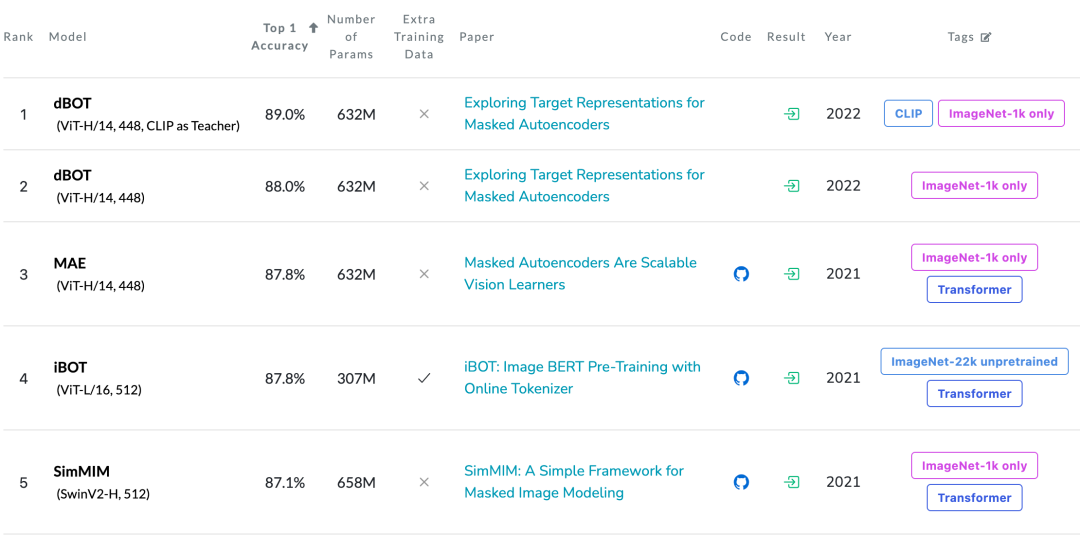The width and height of the screenshot is (1080, 535).
Task: Open result link icon for rank 2 dBOT
Action: point(792,186)
